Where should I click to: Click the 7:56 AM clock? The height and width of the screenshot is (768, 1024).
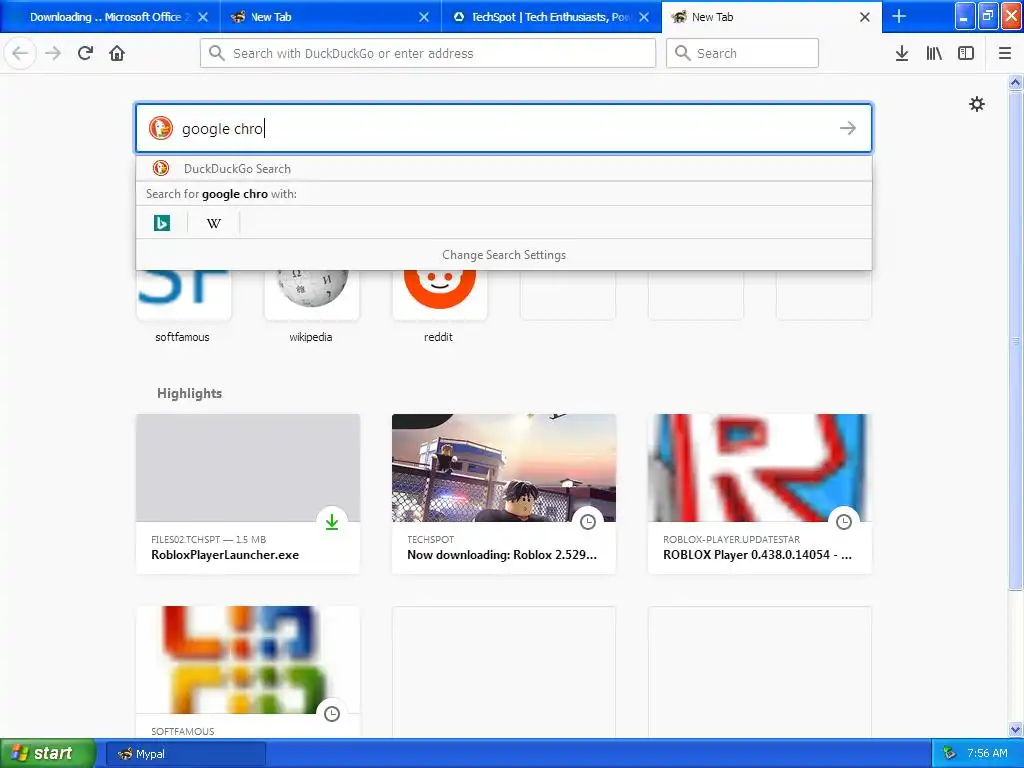click(x=987, y=753)
